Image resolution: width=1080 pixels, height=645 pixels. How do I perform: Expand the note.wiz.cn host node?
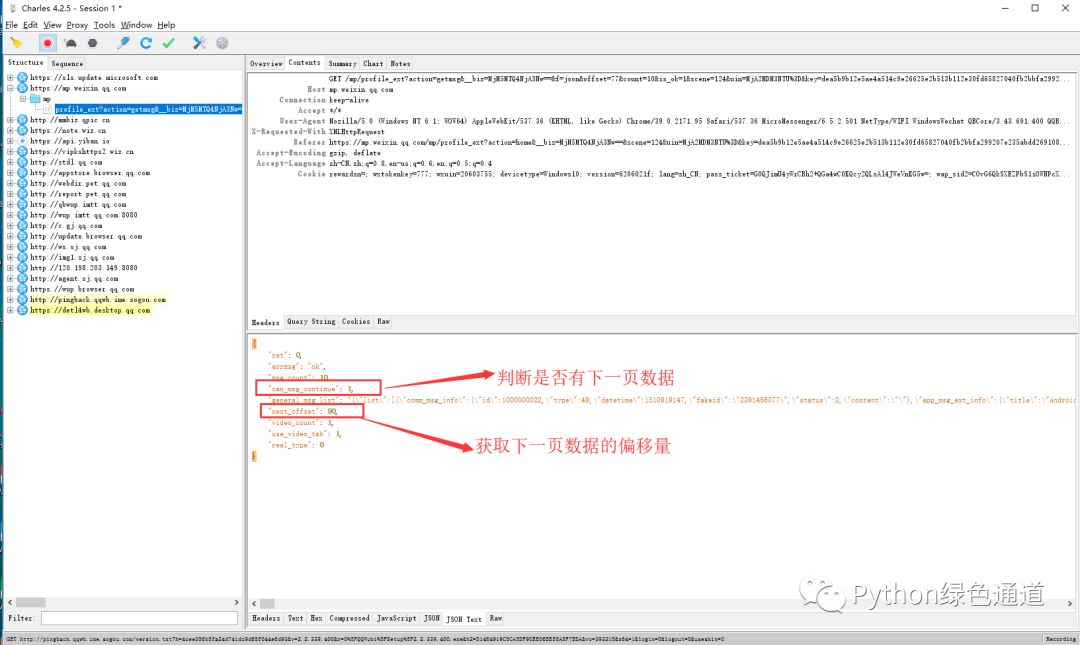[10, 130]
